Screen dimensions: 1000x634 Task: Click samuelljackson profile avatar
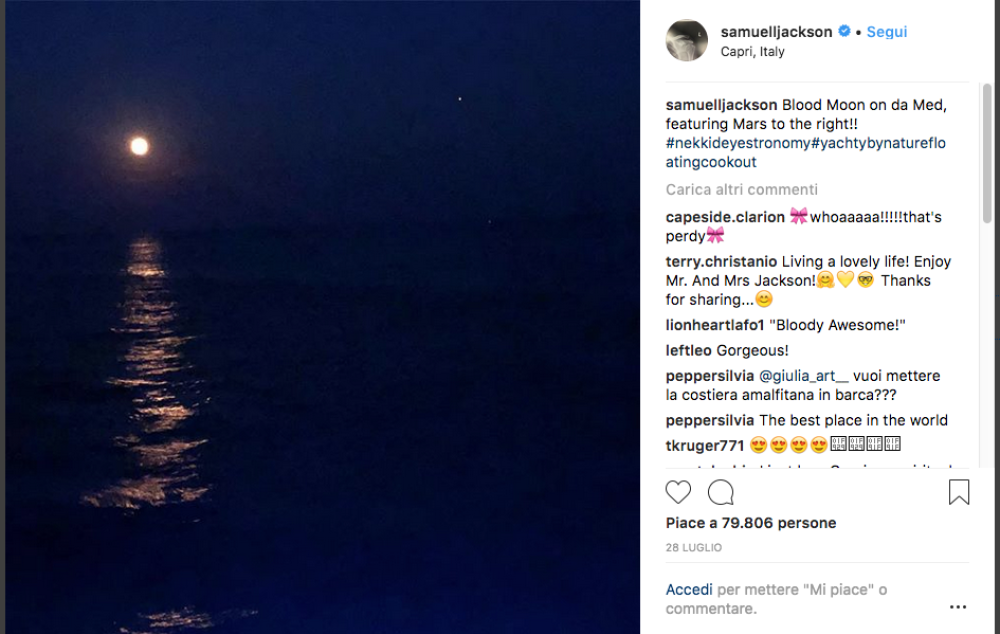click(x=687, y=41)
